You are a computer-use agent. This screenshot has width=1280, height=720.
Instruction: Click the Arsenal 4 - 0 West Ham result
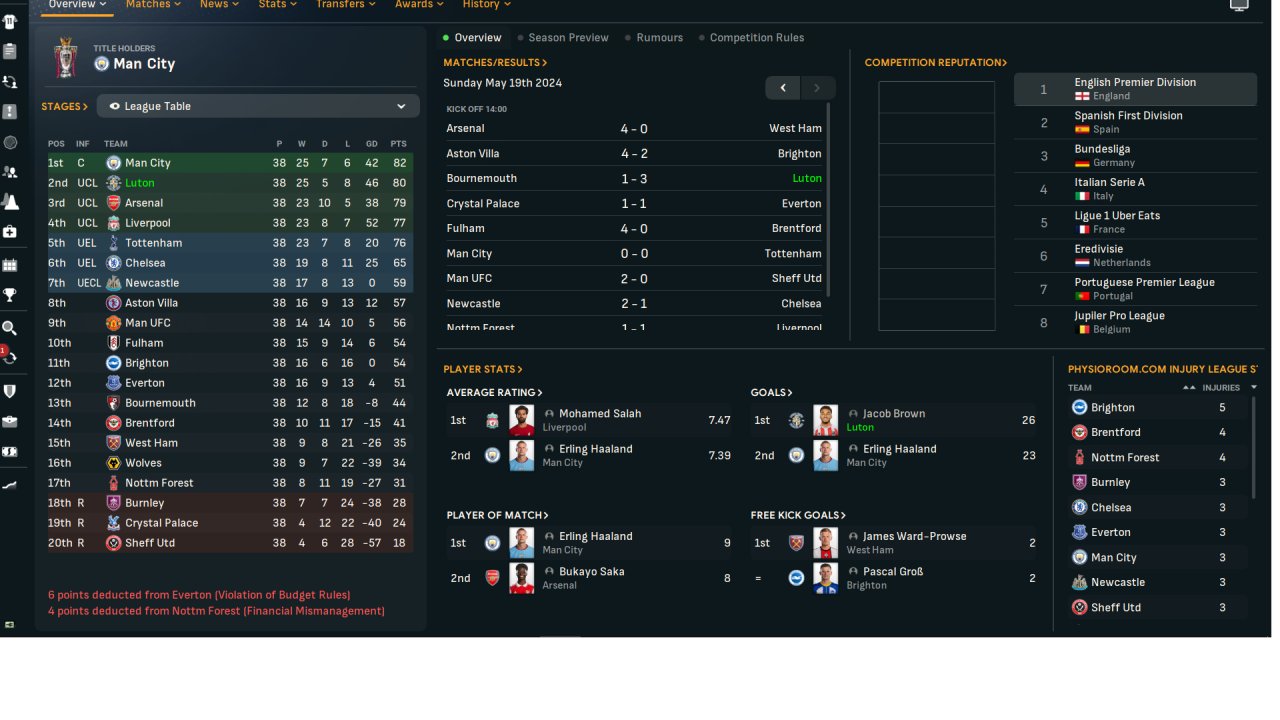pos(634,128)
